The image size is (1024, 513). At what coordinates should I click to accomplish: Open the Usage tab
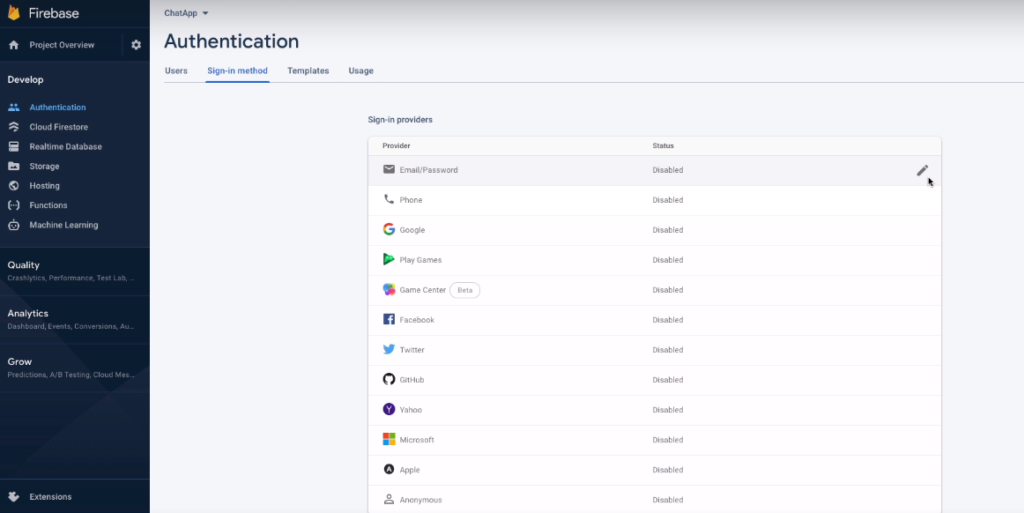click(x=361, y=71)
